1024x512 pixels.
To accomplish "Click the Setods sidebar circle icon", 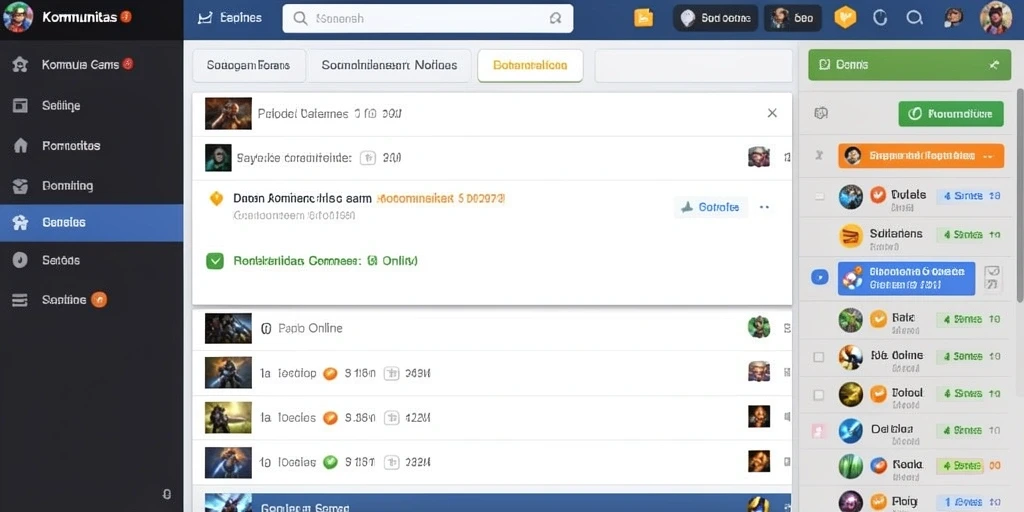I will click(x=20, y=260).
